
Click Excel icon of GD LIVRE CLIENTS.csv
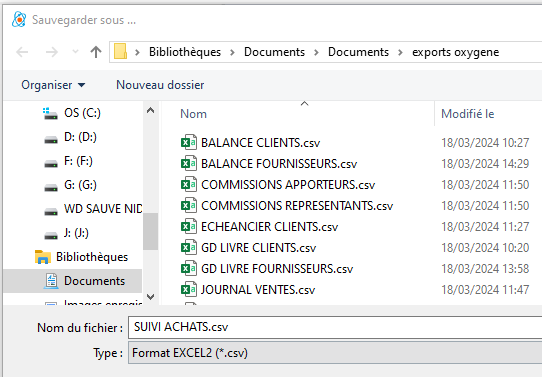[189, 247]
